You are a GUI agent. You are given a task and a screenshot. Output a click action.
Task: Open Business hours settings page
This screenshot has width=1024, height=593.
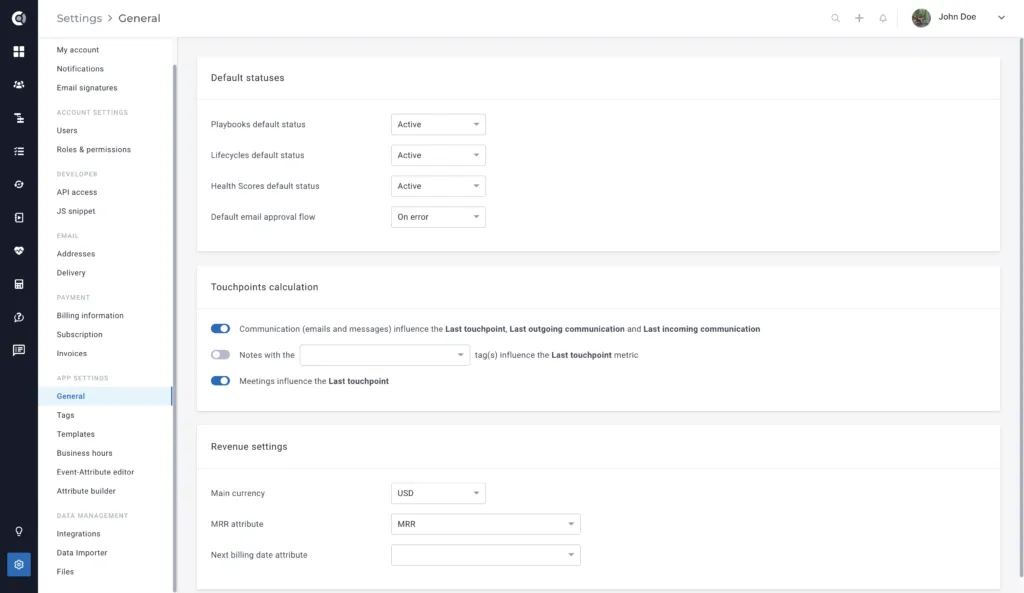tap(84, 453)
